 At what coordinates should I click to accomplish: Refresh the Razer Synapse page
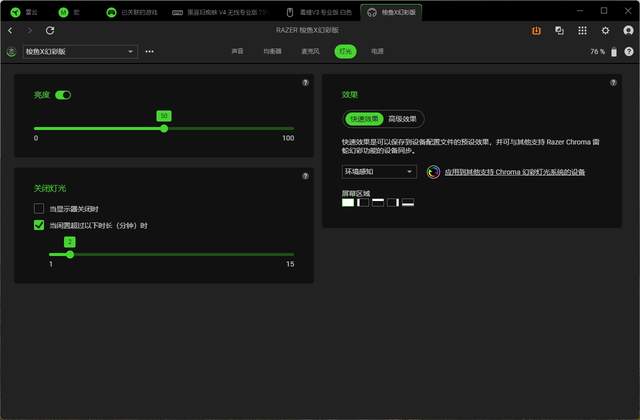(50, 31)
